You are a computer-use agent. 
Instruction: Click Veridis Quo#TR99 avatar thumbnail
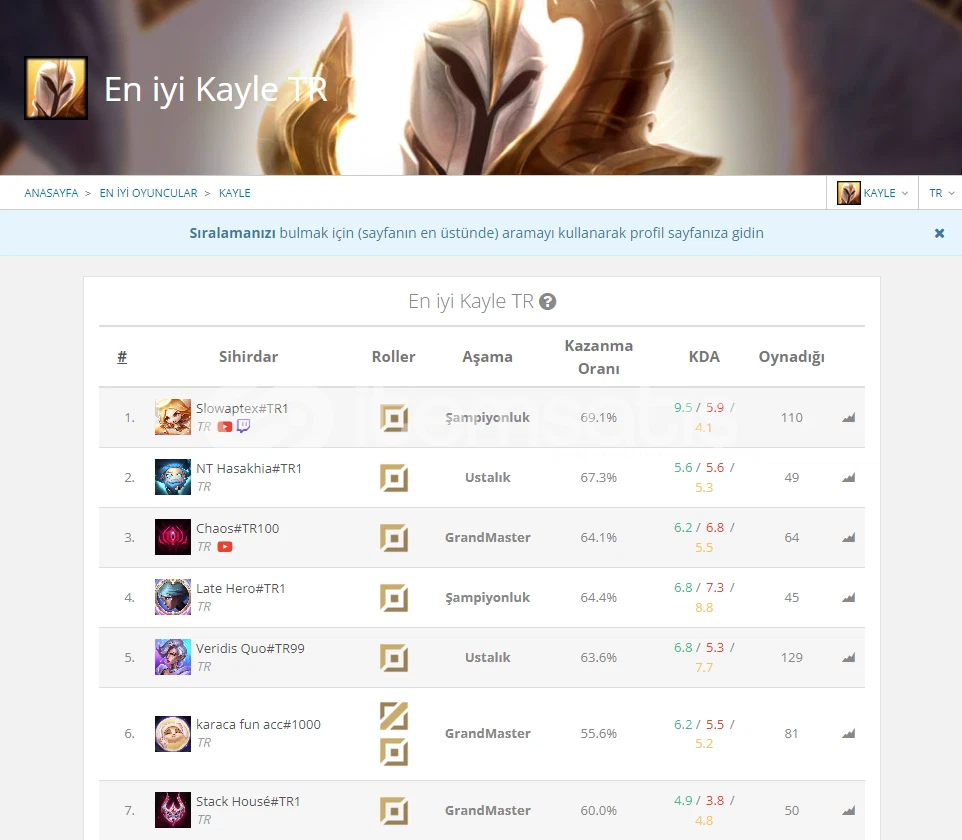pyautogui.click(x=173, y=658)
